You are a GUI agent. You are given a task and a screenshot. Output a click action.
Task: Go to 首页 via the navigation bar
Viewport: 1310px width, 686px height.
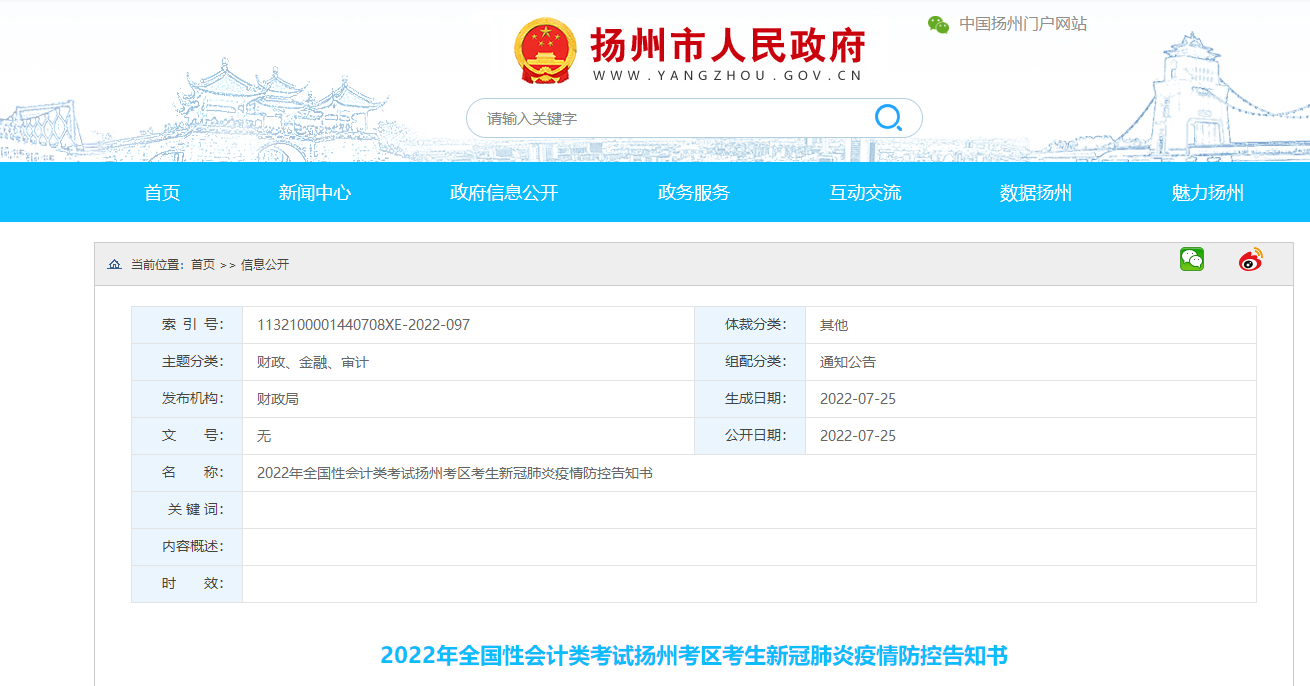tap(161, 192)
